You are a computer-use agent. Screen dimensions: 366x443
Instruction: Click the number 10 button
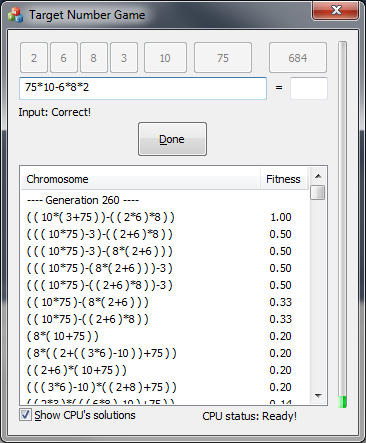click(165, 58)
